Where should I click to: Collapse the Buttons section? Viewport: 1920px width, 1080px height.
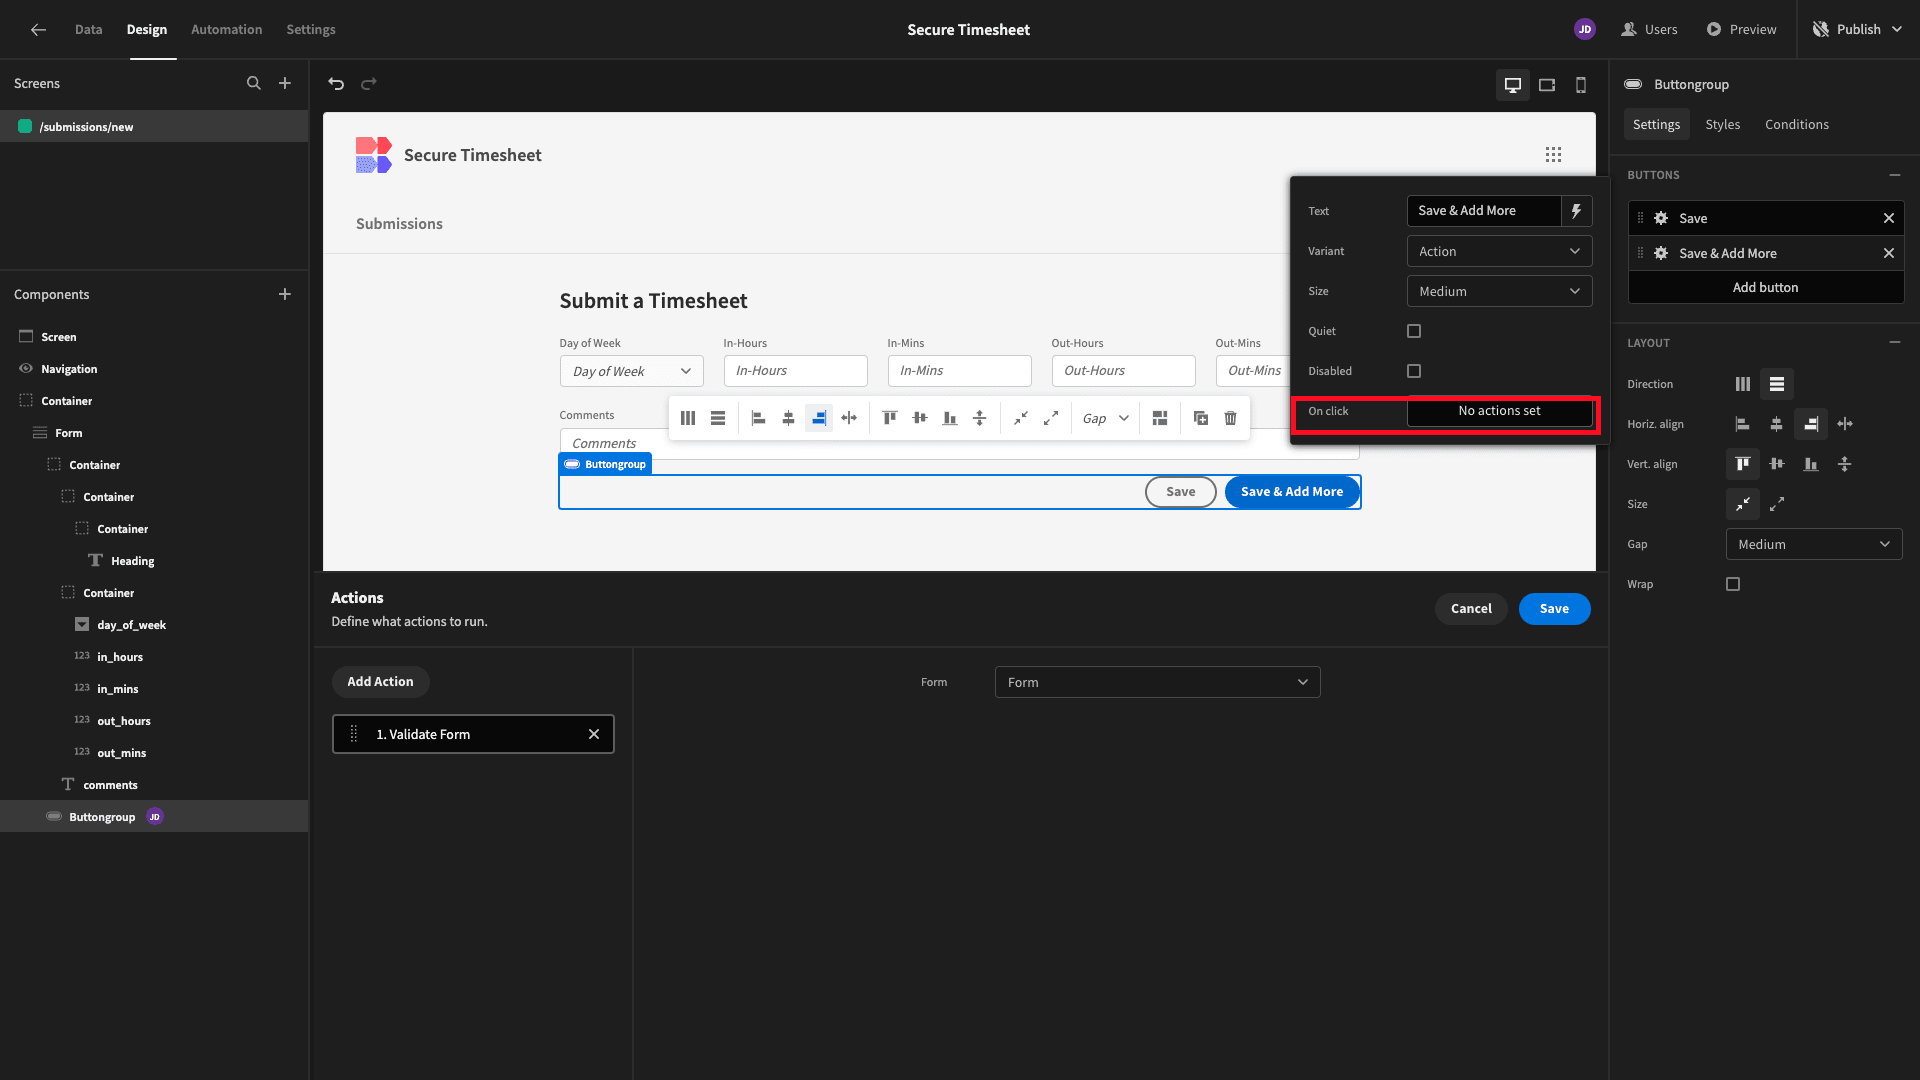click(x=1895, y=175)
